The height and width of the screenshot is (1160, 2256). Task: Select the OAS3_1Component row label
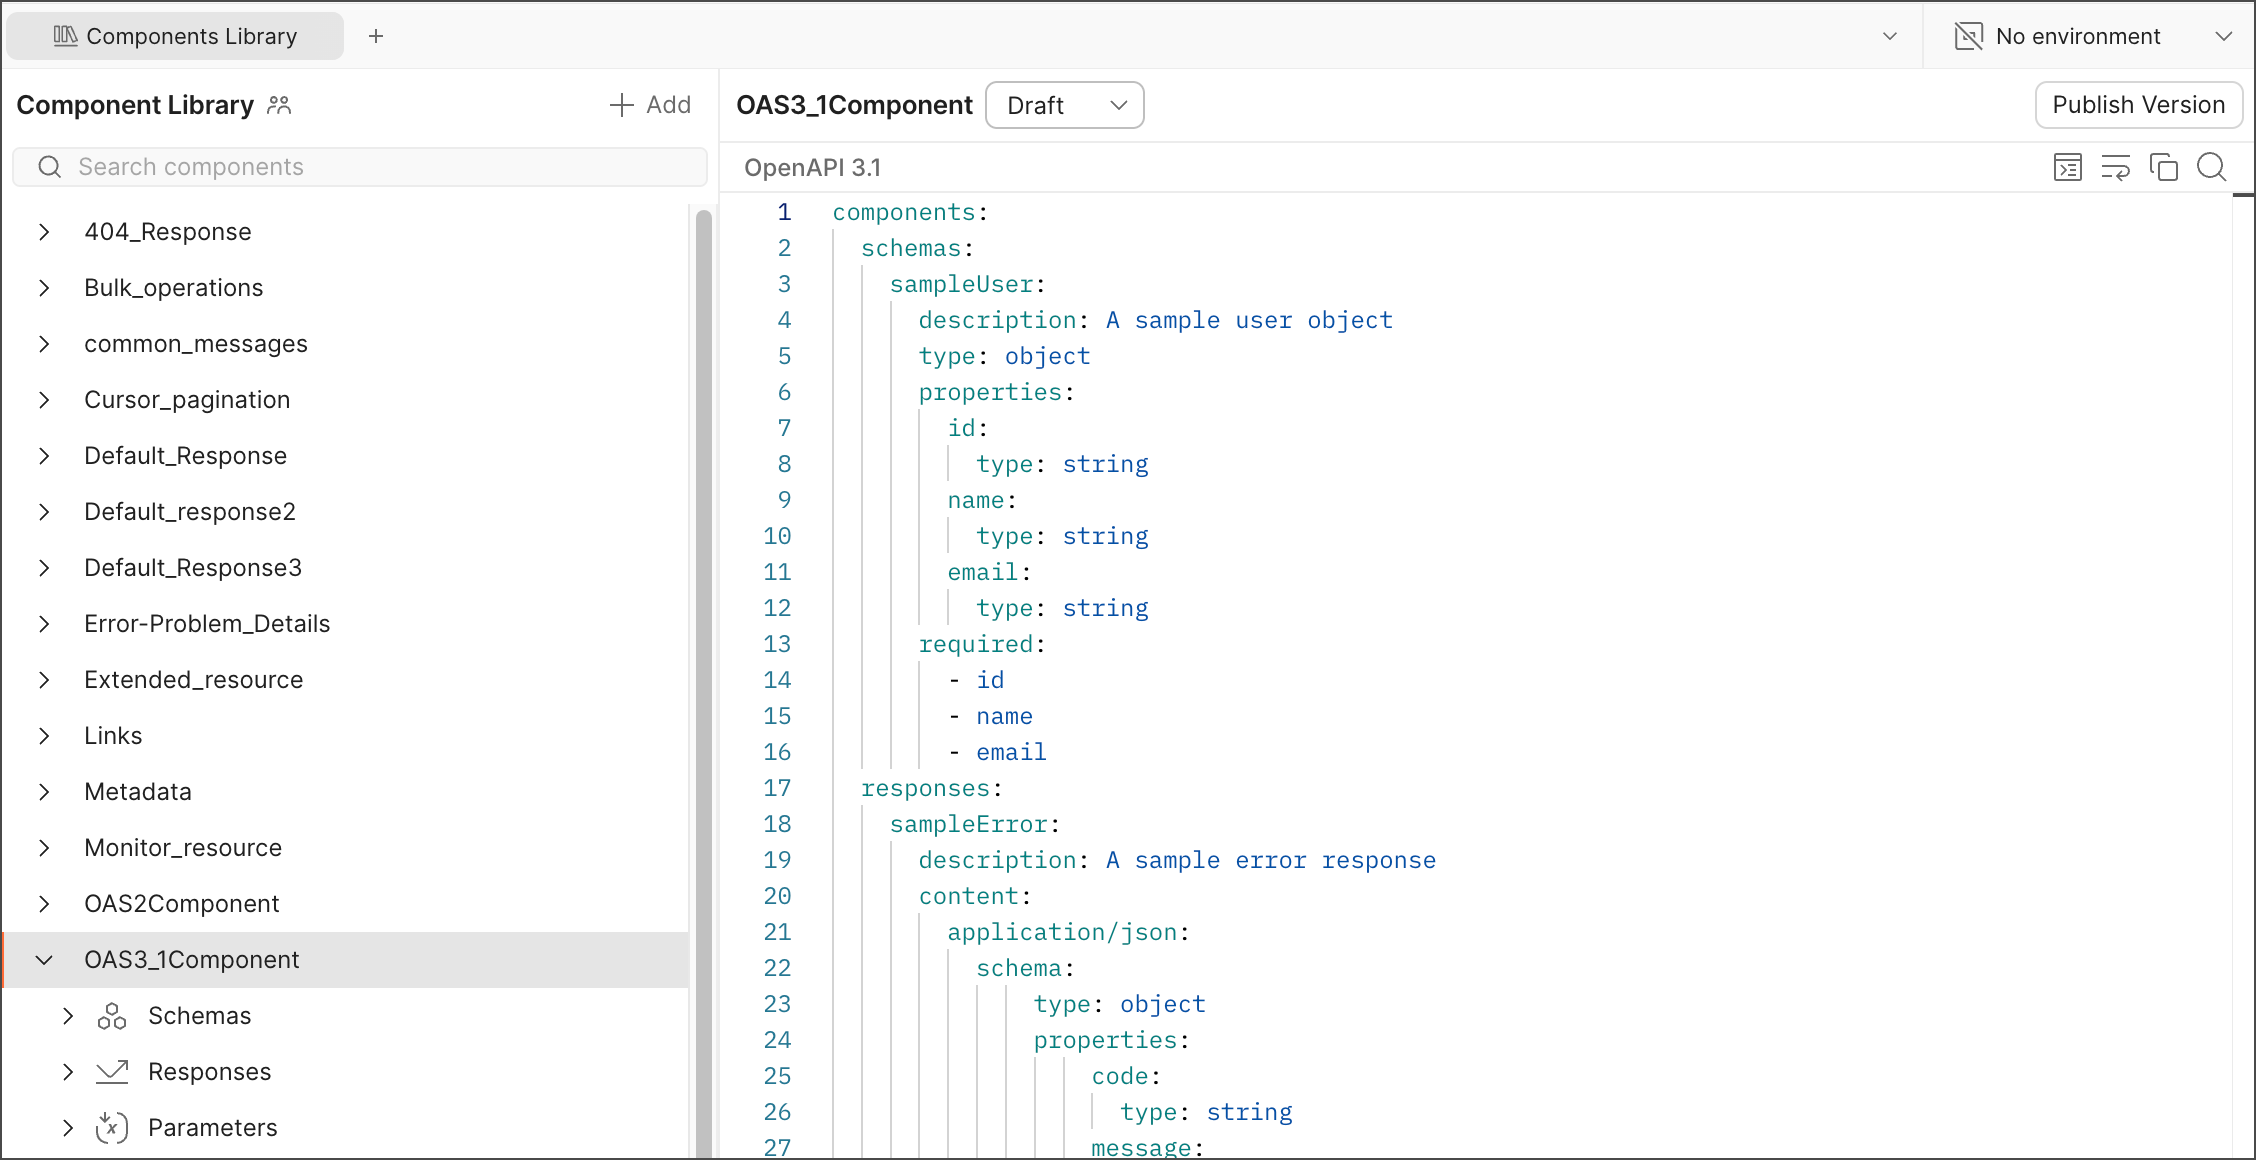[191, 960]
